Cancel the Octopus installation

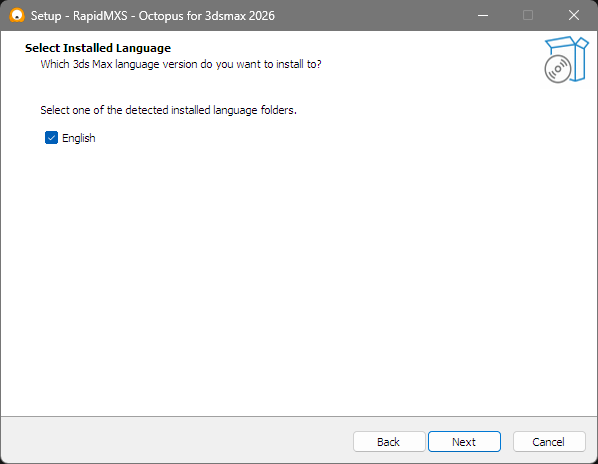coord(549,442)
